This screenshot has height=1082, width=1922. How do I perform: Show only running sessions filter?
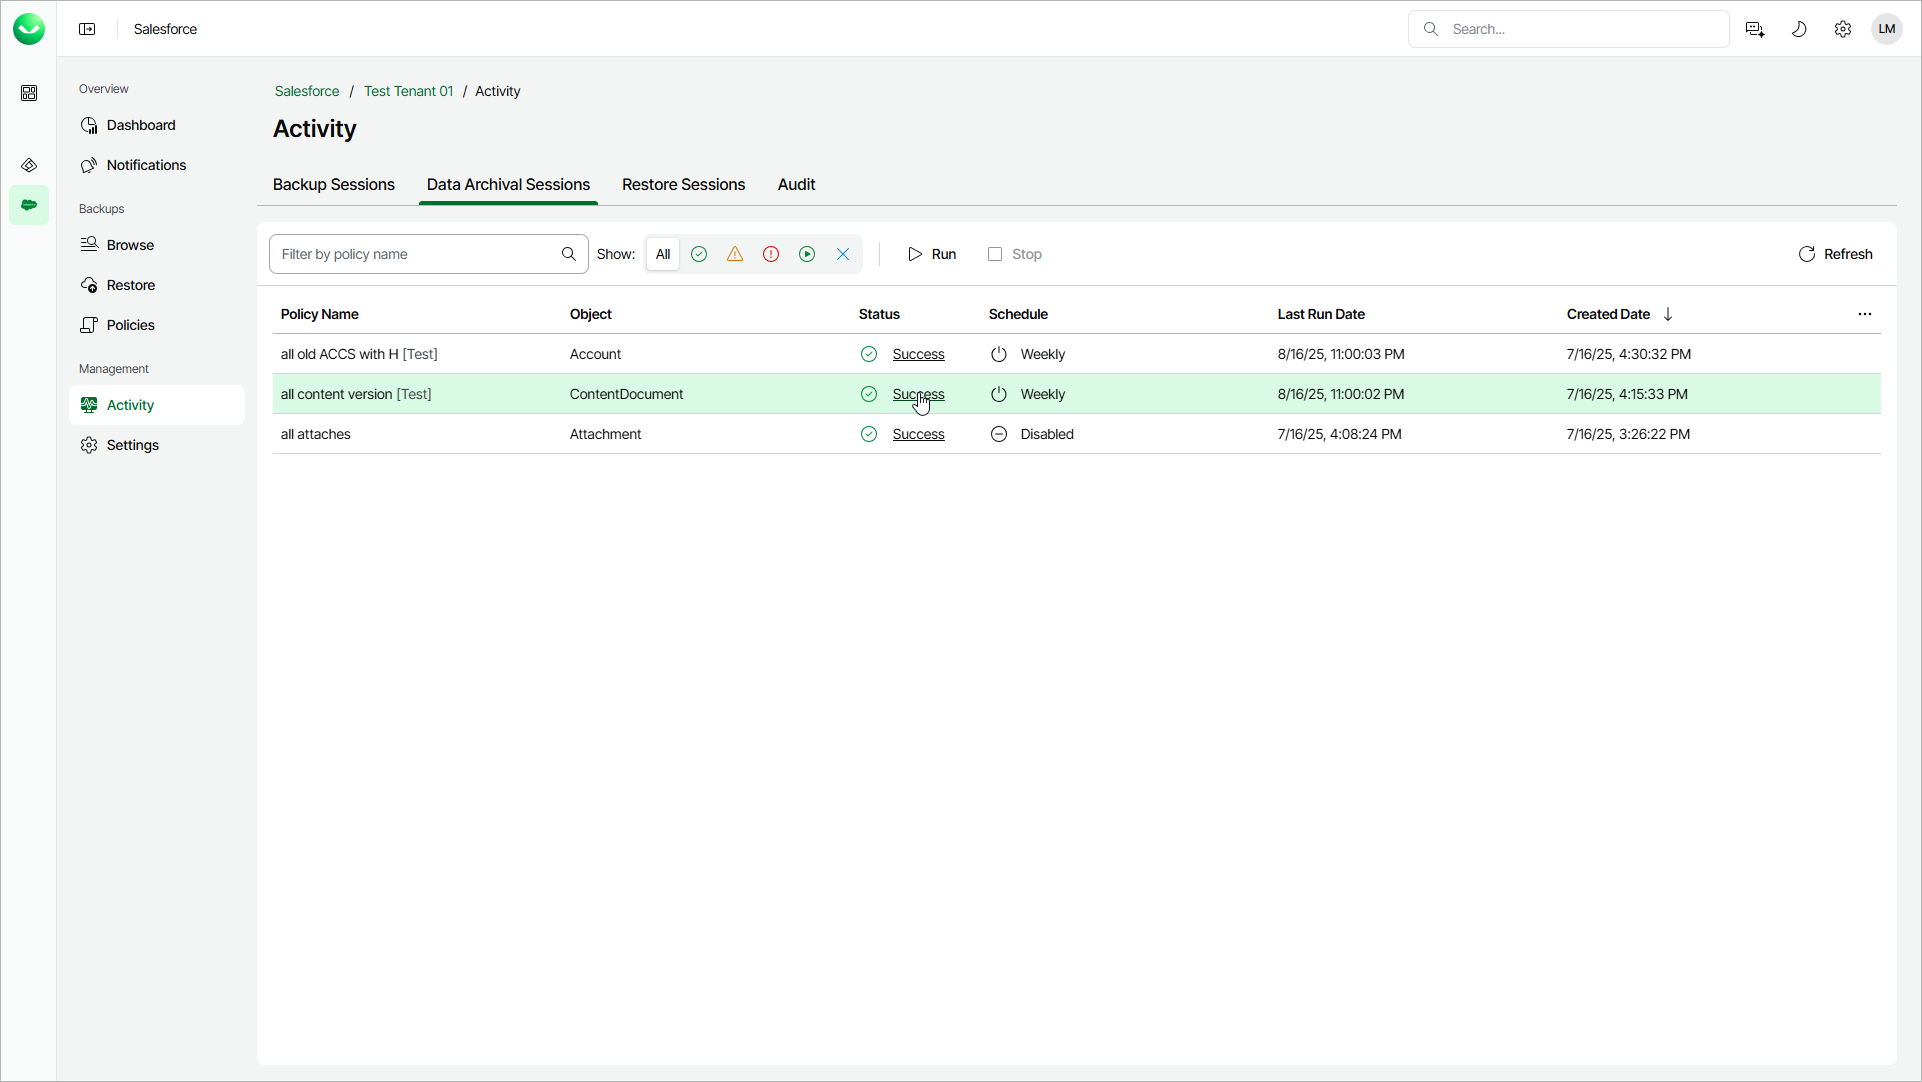(807, 254)
